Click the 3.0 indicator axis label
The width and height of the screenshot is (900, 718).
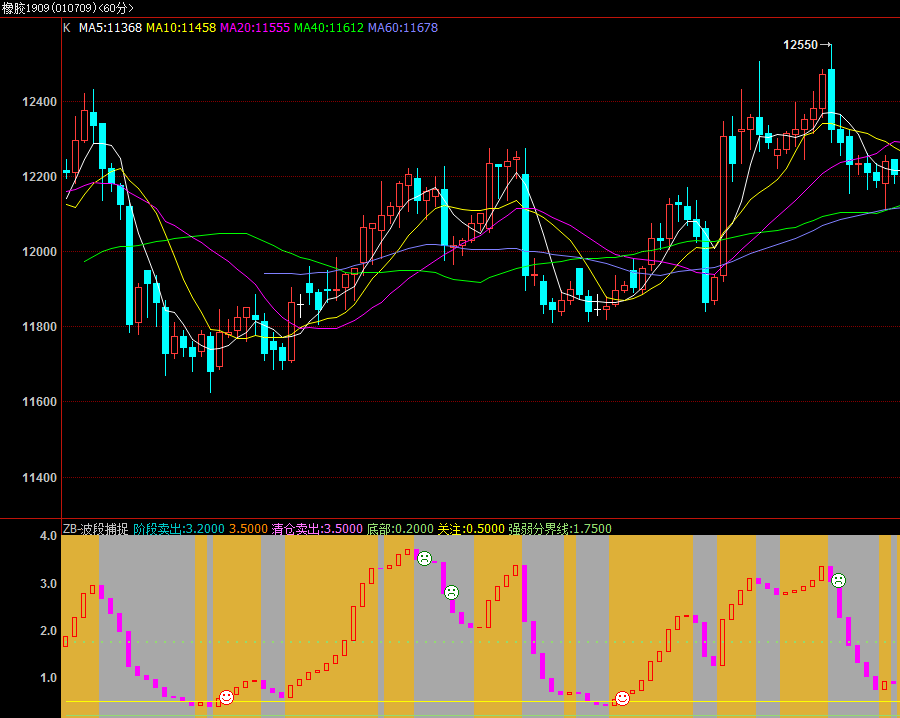pyautogui.click(x=48, y=584)
